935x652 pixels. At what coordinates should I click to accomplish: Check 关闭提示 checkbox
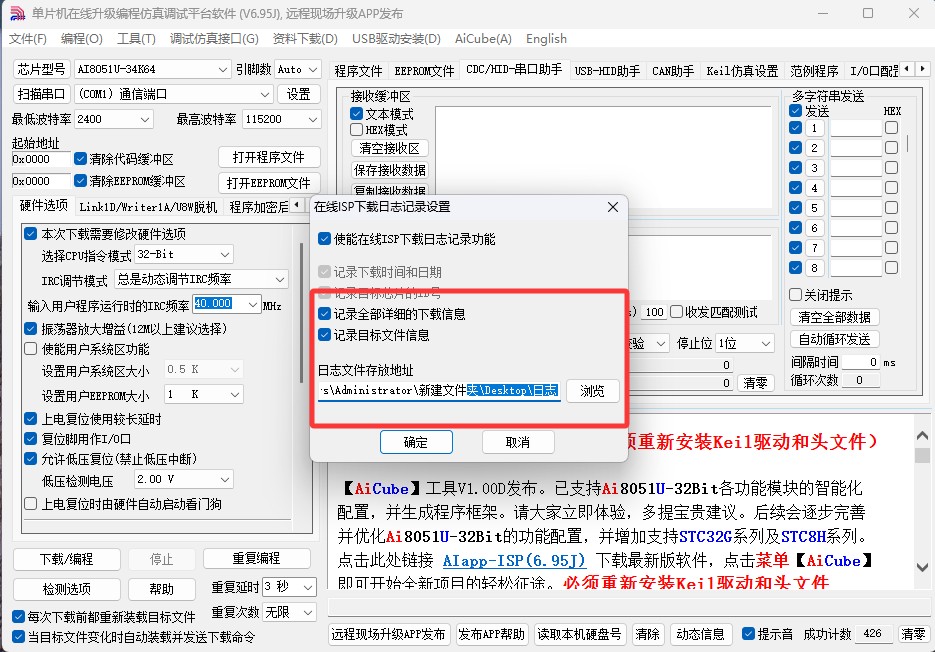pyautogui.click(x=795, y=295)
